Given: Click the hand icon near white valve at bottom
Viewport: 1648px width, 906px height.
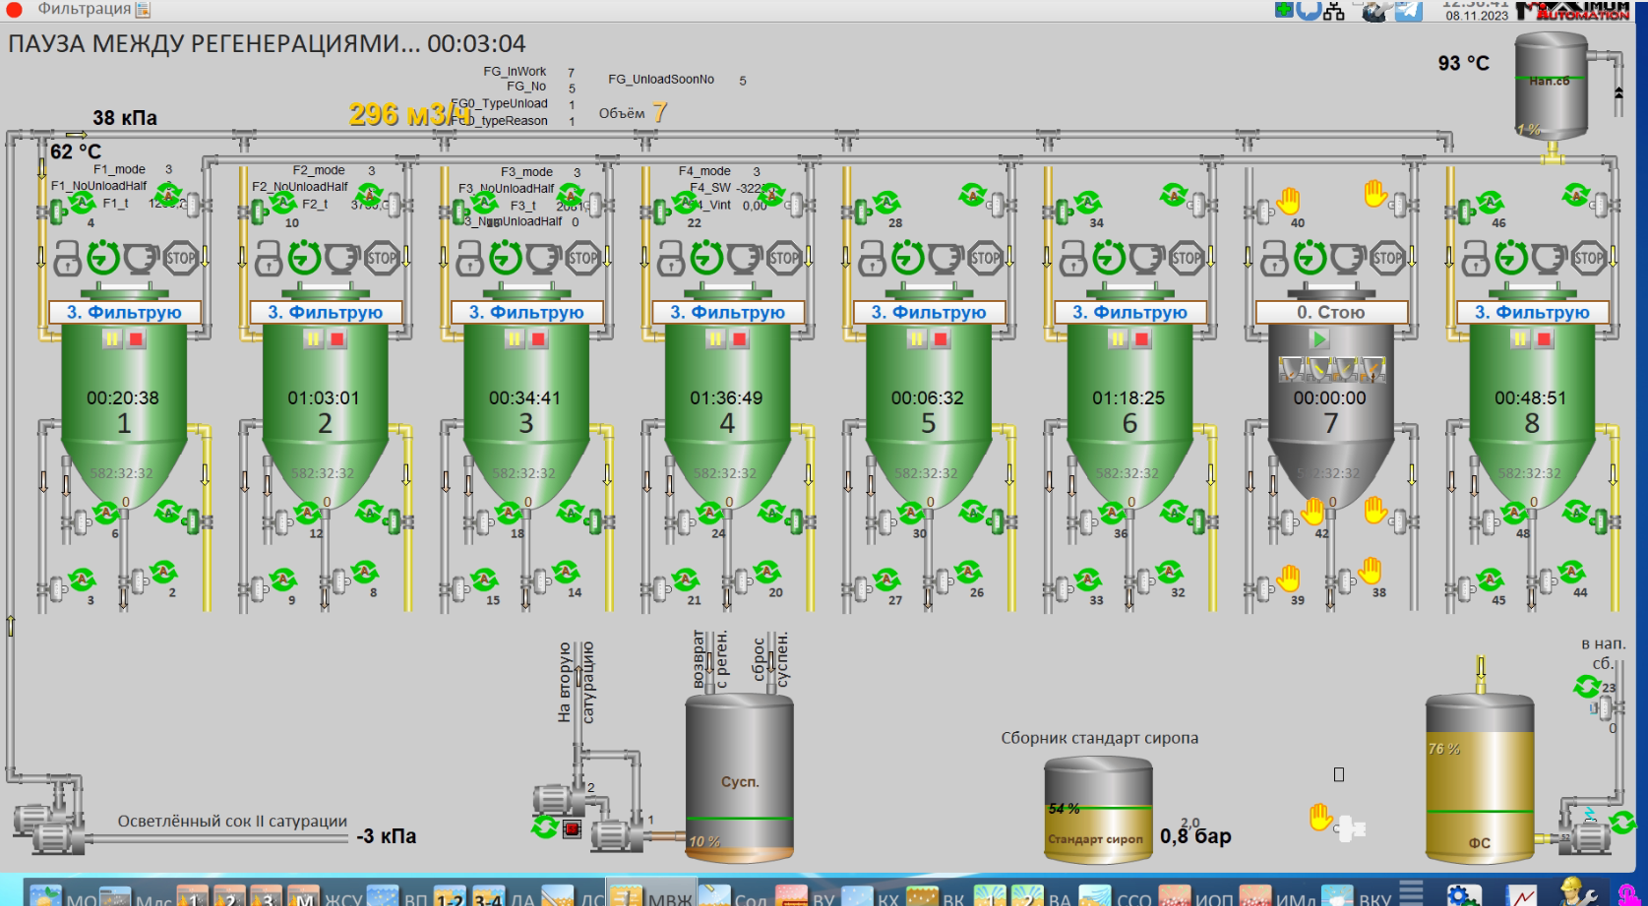Looking at the screenshot, I should pos(1321,818).
